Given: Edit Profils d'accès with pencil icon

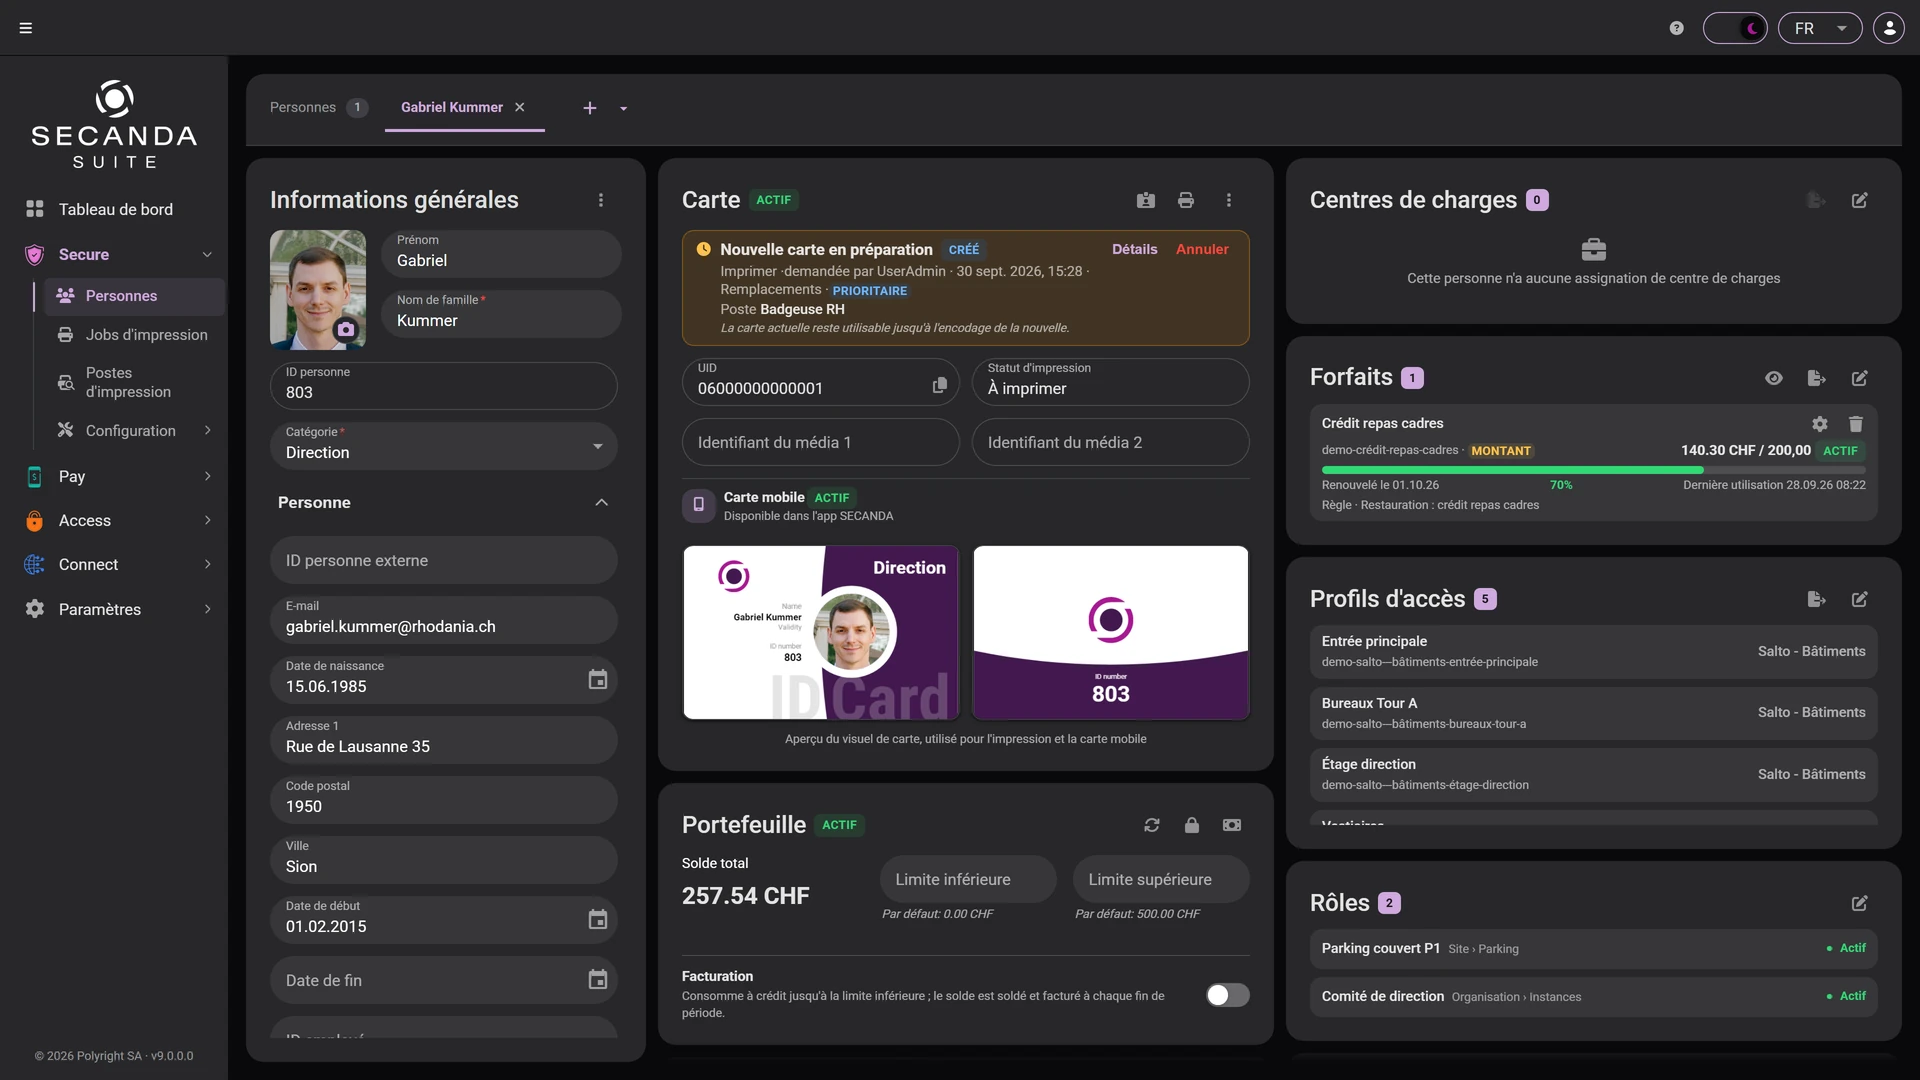Looking at the screenshot, I should (x=1860, y=599).
